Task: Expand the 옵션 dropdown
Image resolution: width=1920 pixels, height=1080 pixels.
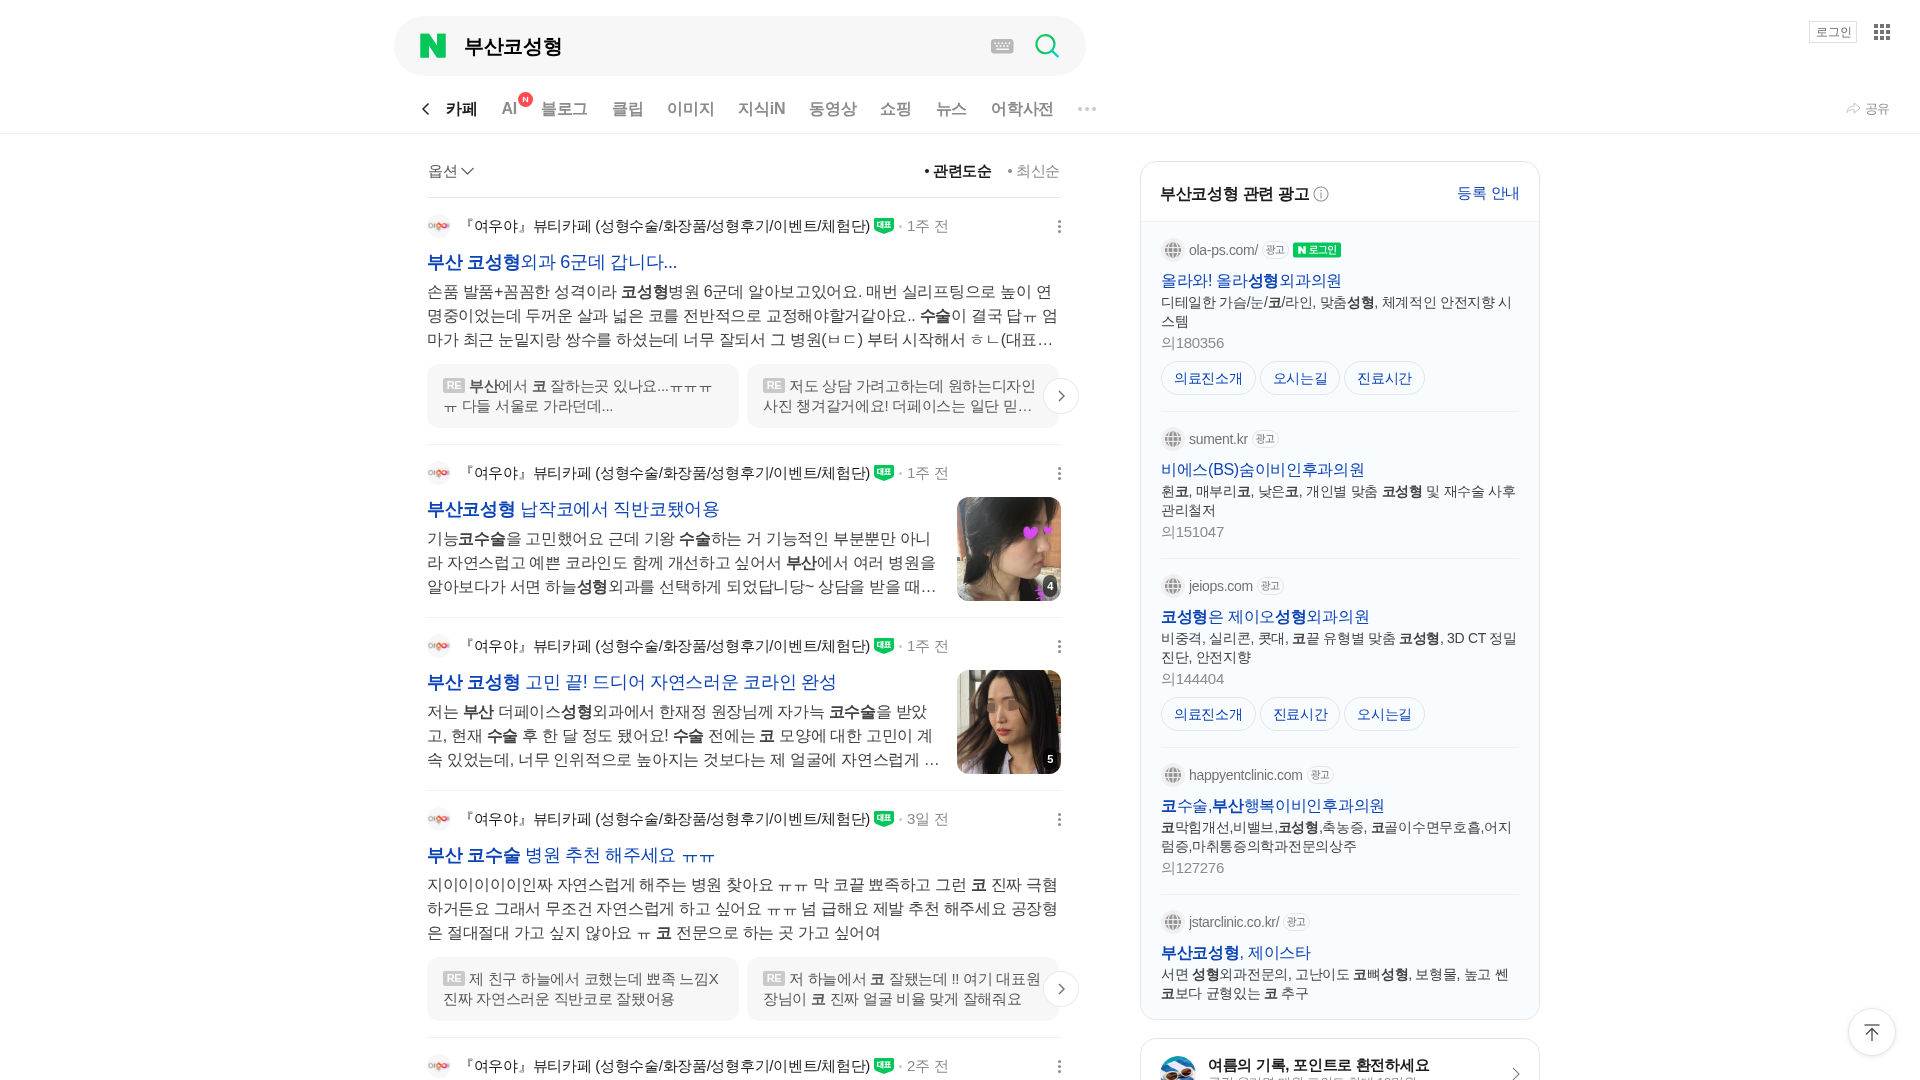Action: [x=451, y=172]
